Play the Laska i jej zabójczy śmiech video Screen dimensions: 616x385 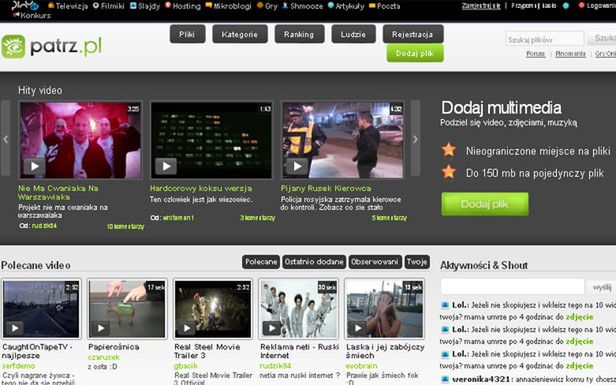click(358, 328)
